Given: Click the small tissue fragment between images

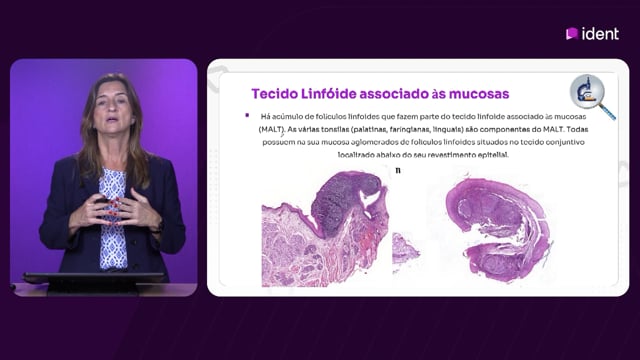Looking at the screenshot, I should [404, 250].
